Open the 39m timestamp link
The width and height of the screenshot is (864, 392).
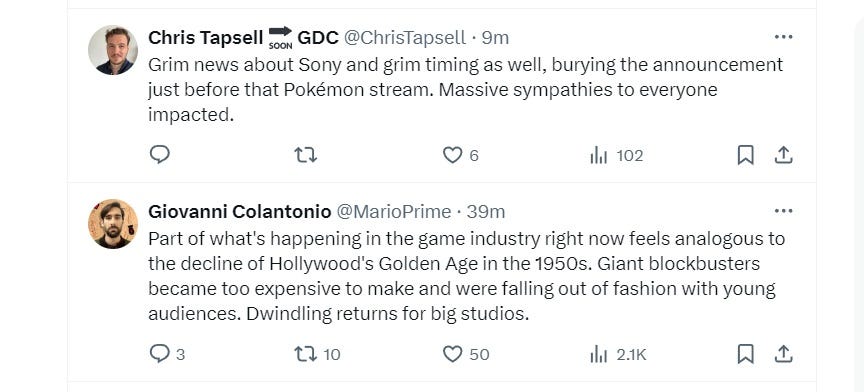tap(486, 212)
